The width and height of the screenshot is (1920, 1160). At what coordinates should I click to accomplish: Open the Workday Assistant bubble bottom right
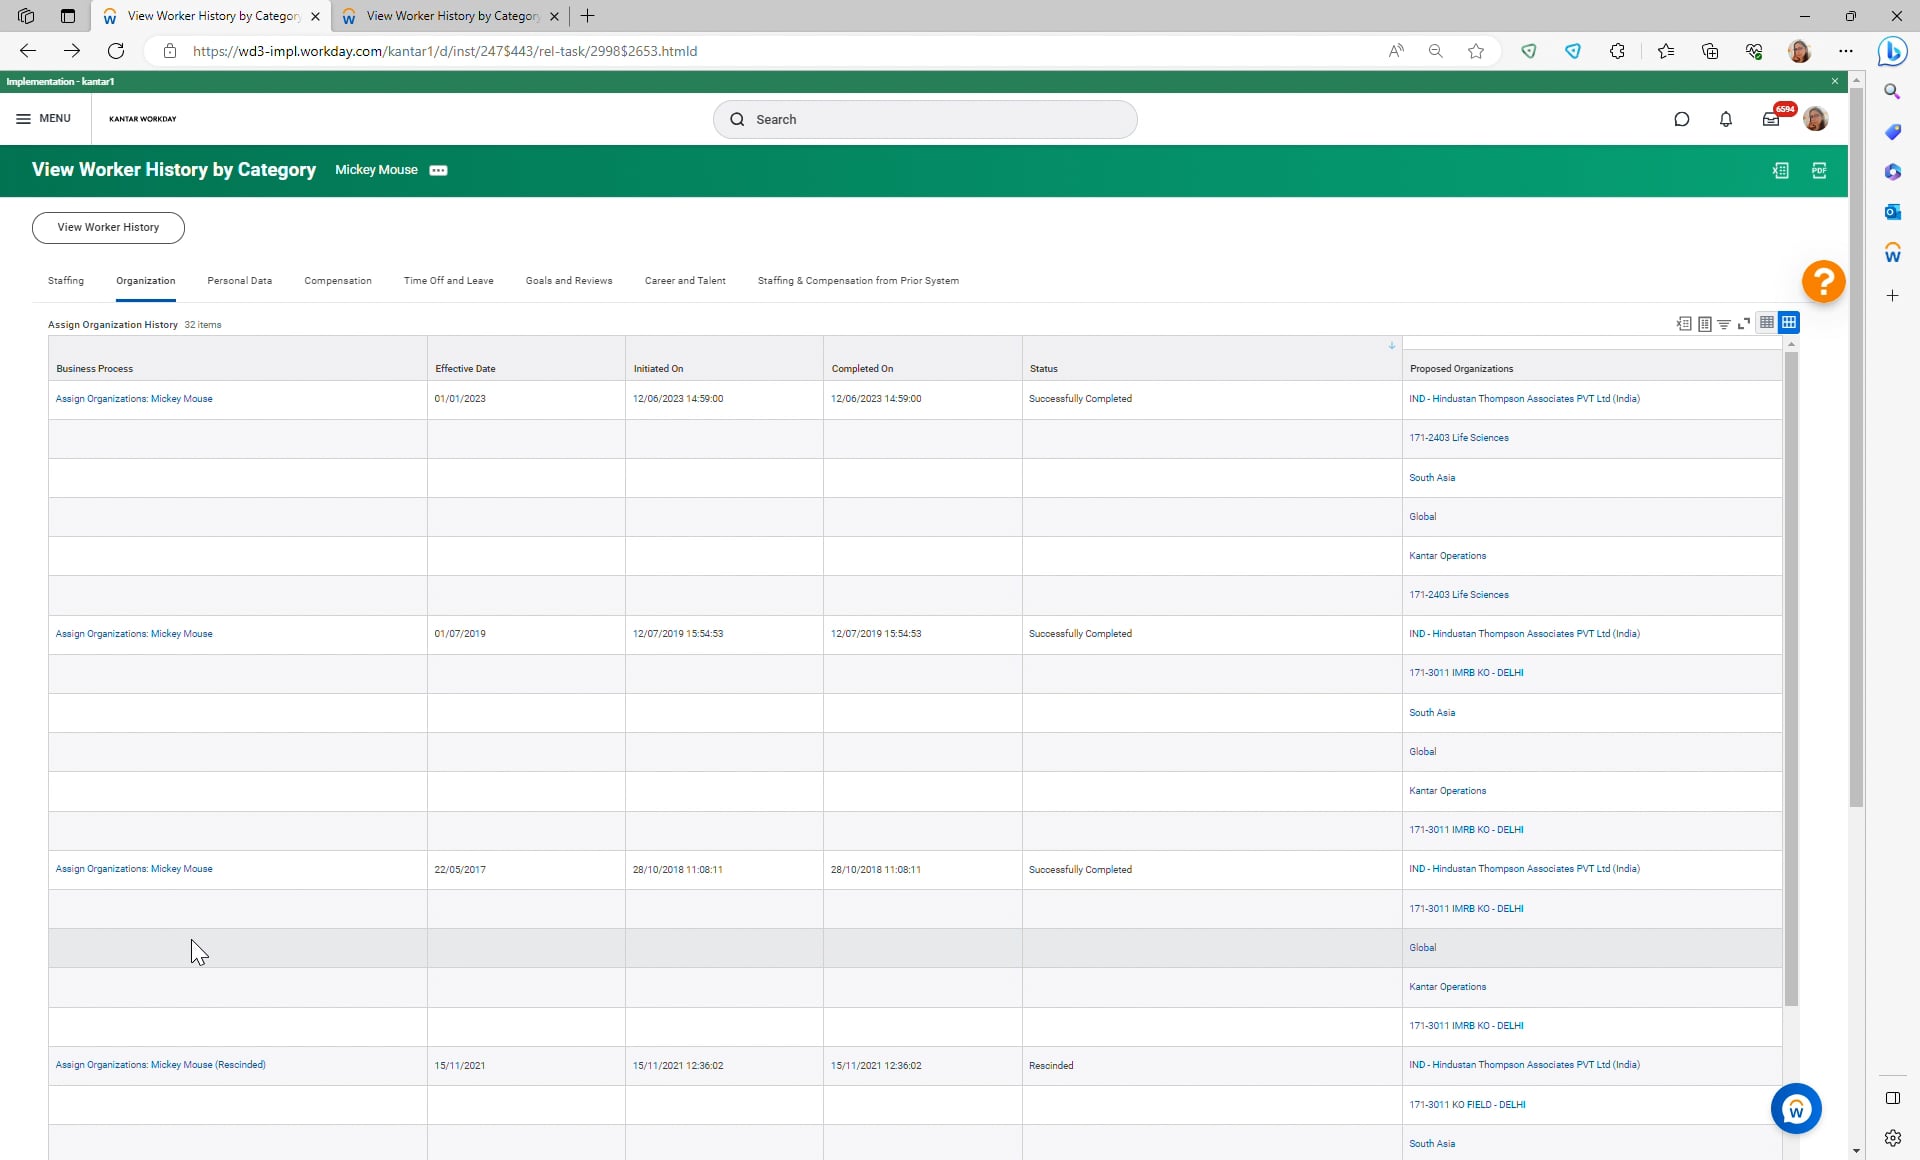pos(1796,1108)
